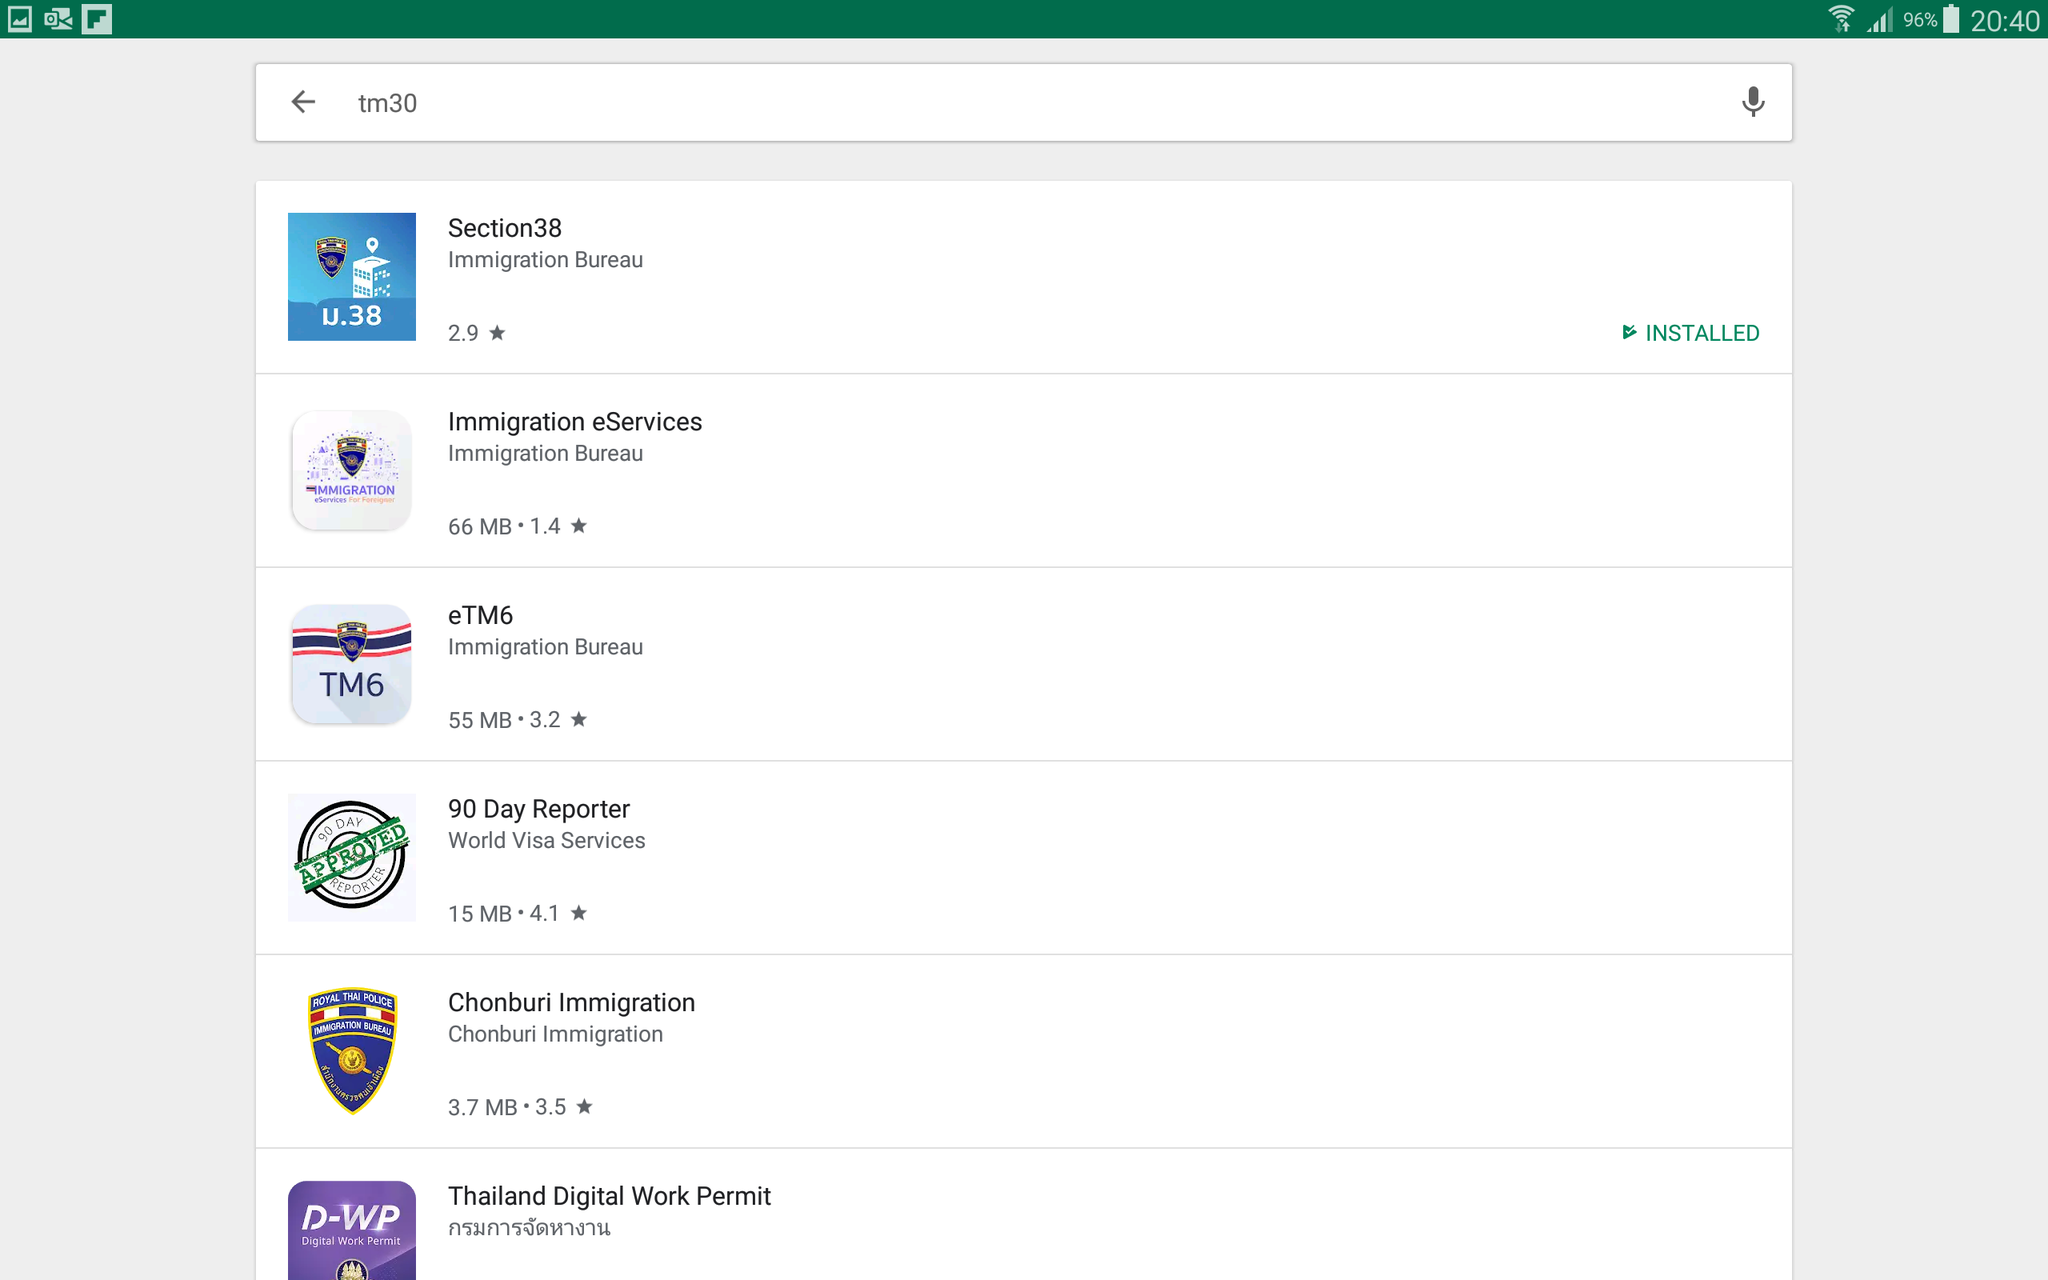Tap '66 MB • 1.4' rating text

pos(517,526)
